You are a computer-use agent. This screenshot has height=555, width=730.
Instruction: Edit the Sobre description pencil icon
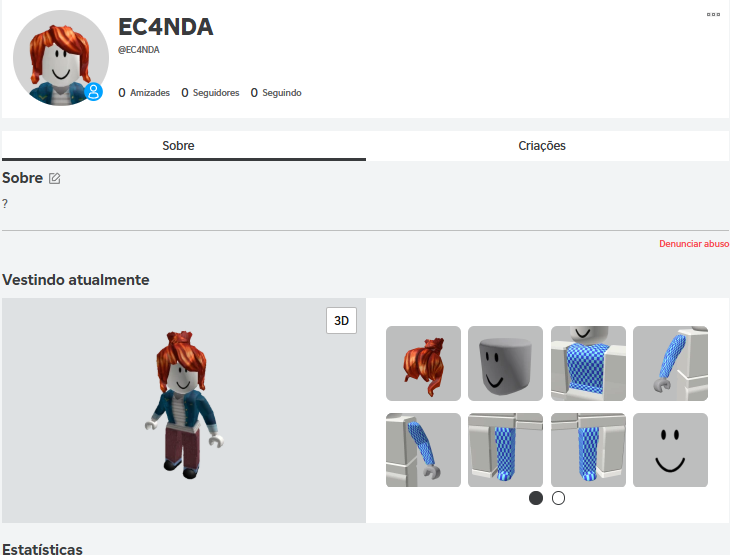54,178
